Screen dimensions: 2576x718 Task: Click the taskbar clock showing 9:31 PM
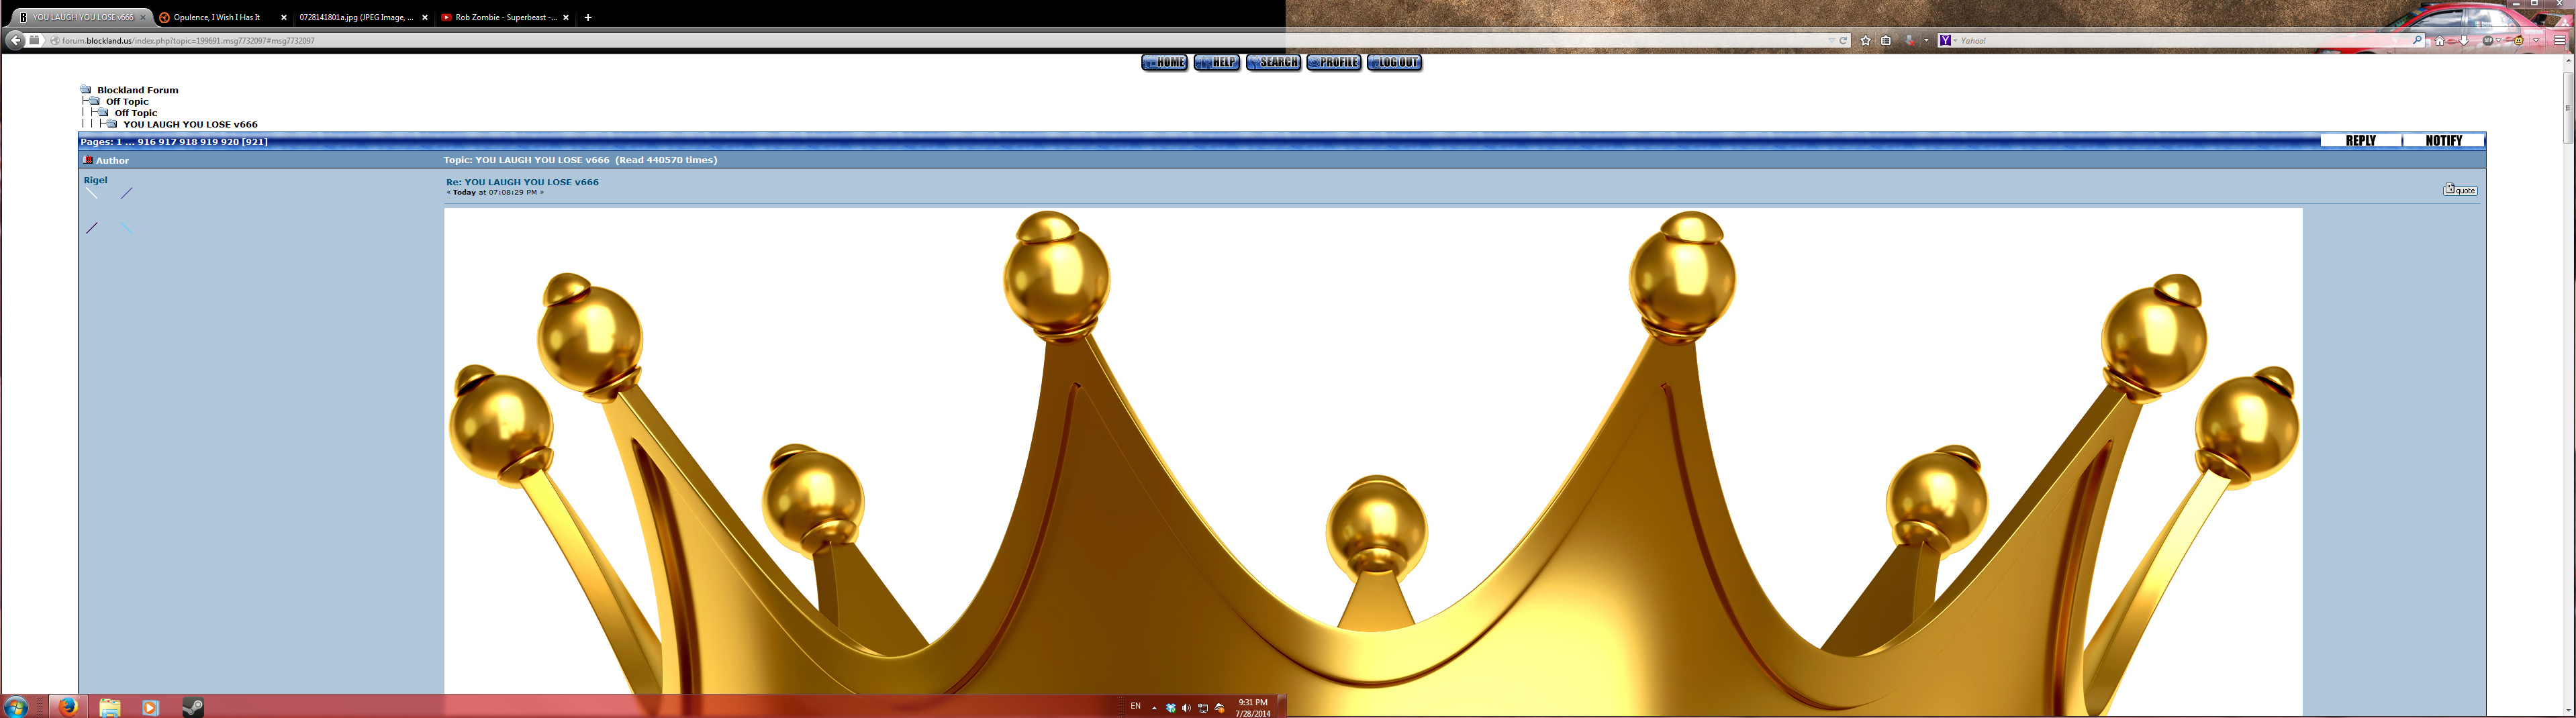point(1252,707)
